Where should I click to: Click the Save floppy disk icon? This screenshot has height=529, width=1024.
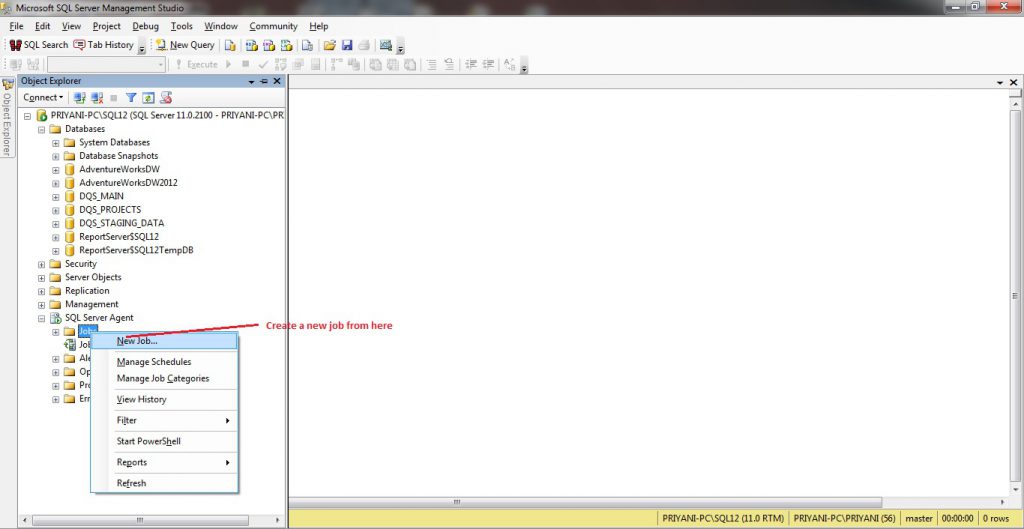347,45
